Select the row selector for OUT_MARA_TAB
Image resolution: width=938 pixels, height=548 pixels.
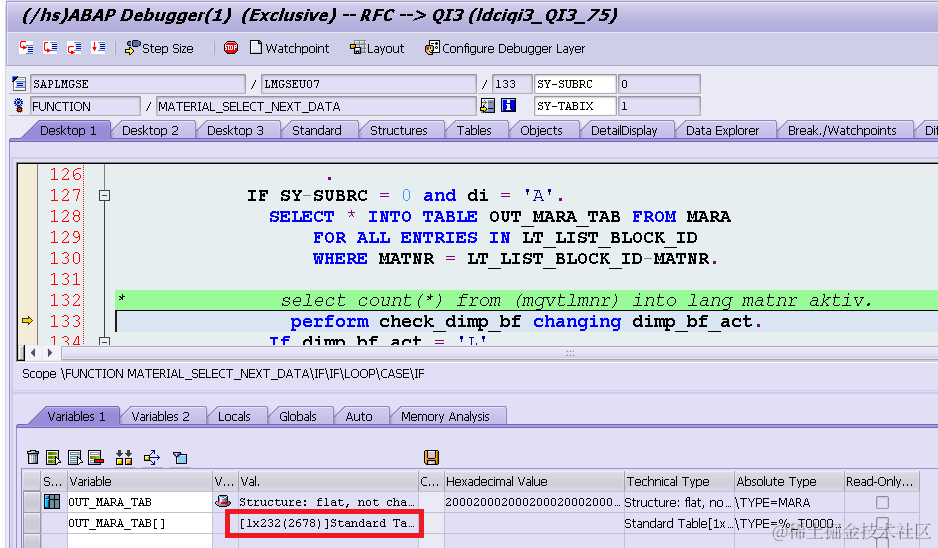[x=32, y=502]
